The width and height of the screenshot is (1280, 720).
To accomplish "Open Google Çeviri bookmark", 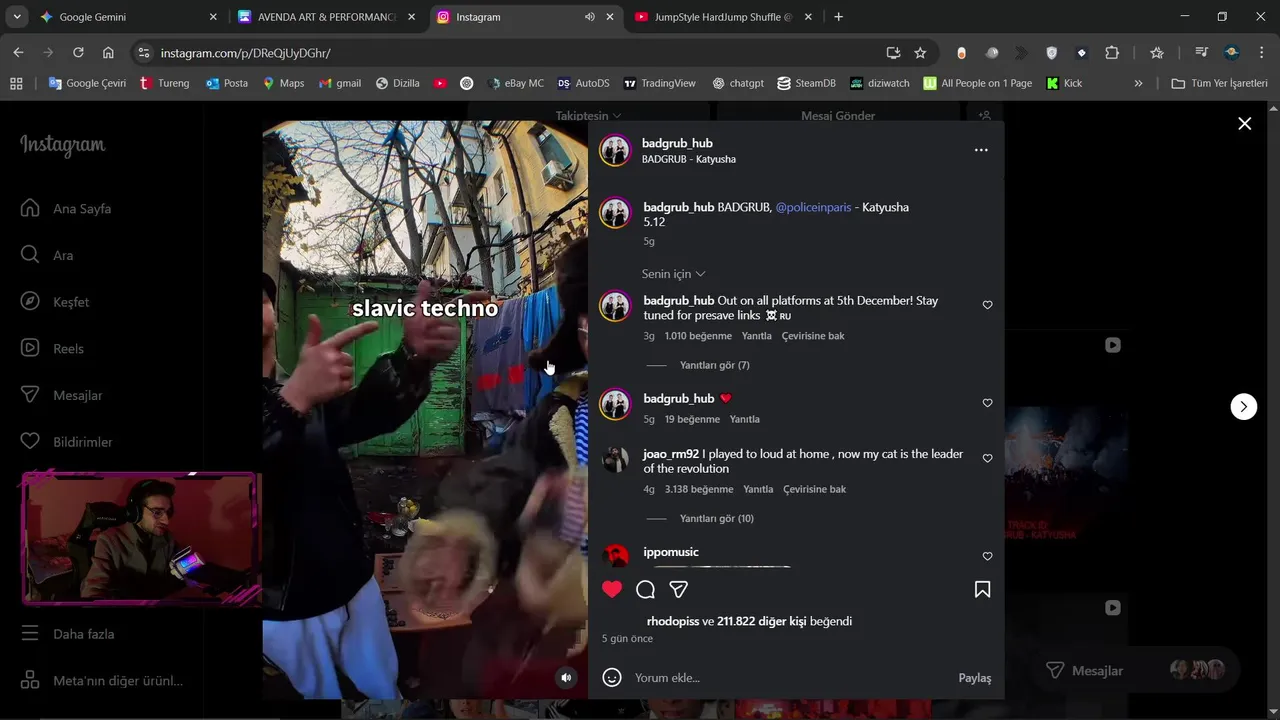I will [x=87, y=83].
